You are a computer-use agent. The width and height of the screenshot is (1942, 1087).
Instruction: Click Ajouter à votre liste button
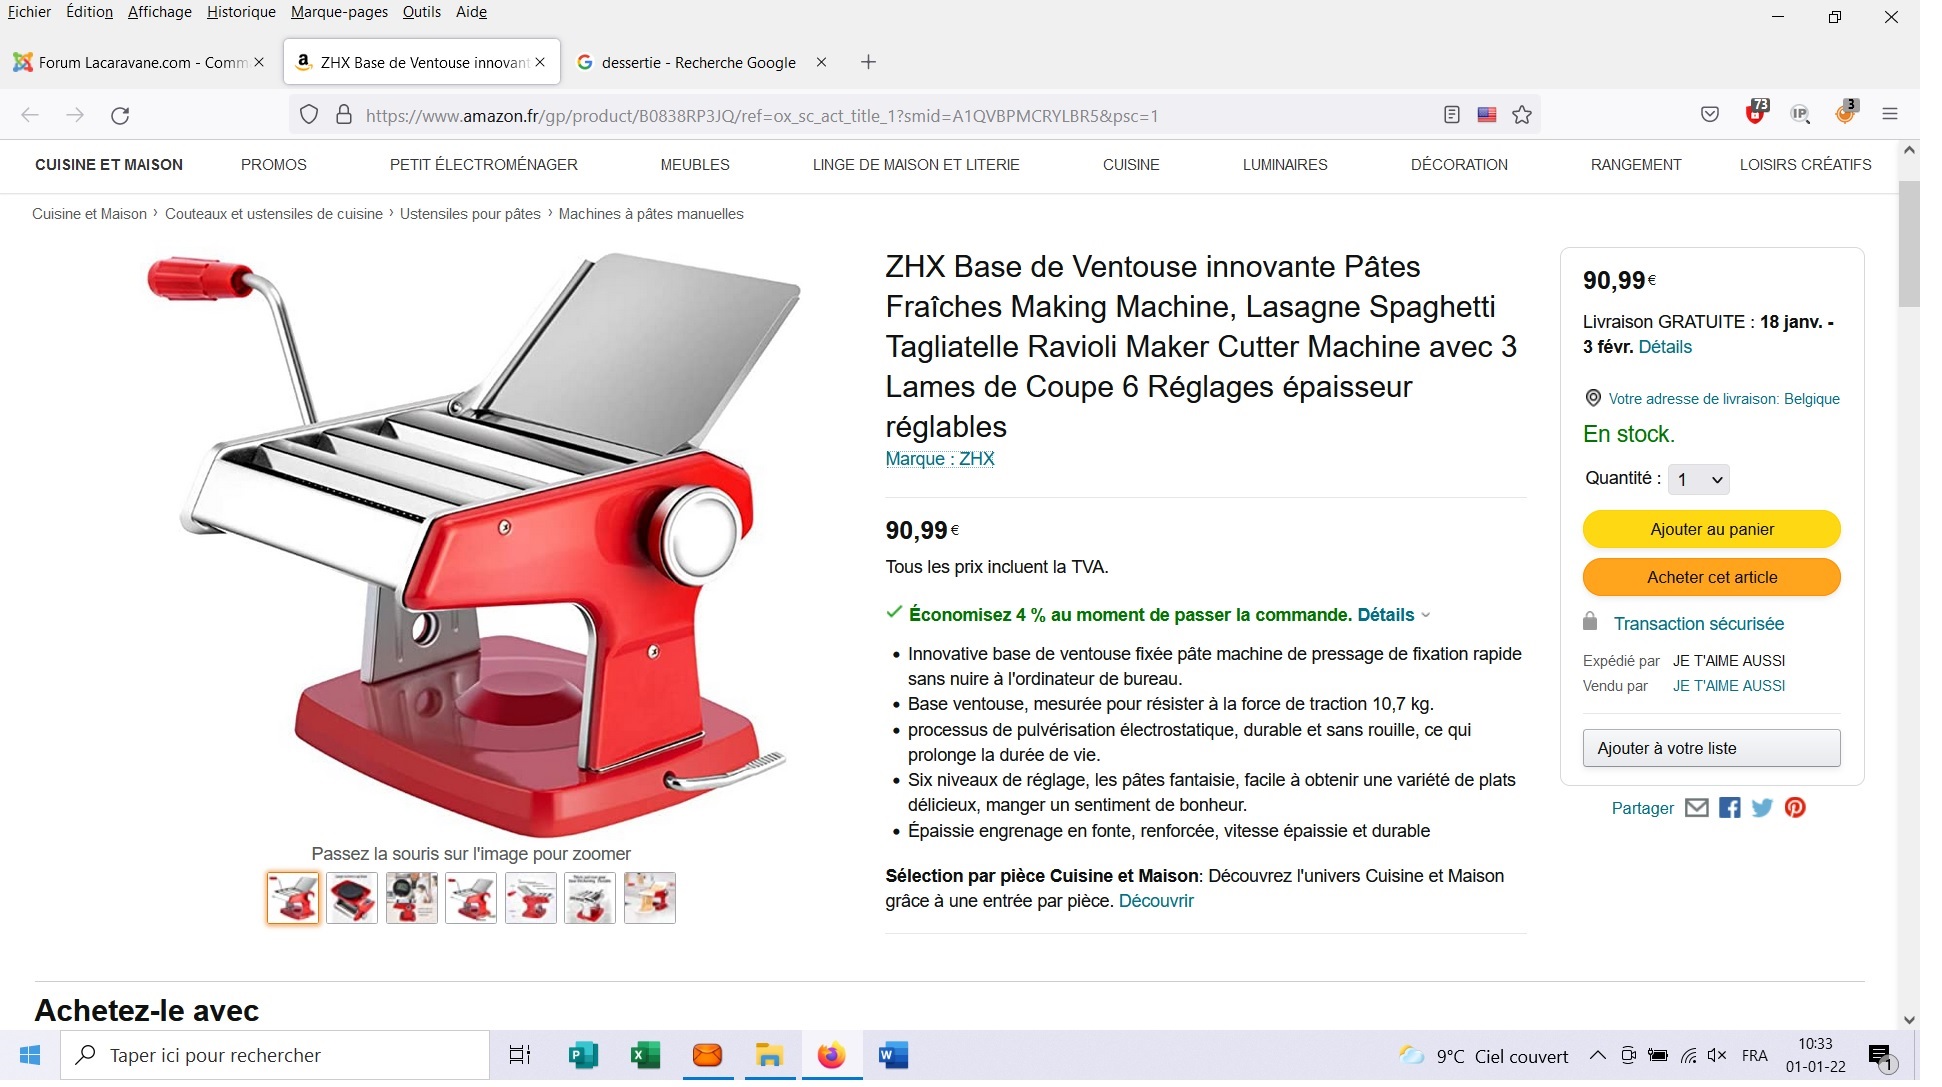[1711, 748]
